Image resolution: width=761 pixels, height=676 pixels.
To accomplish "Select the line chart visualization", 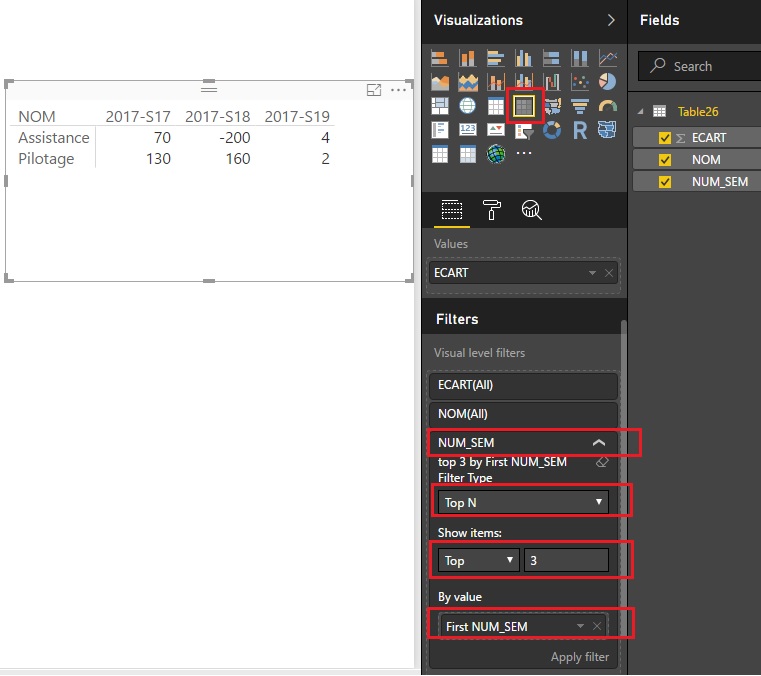I will [608, 58].
